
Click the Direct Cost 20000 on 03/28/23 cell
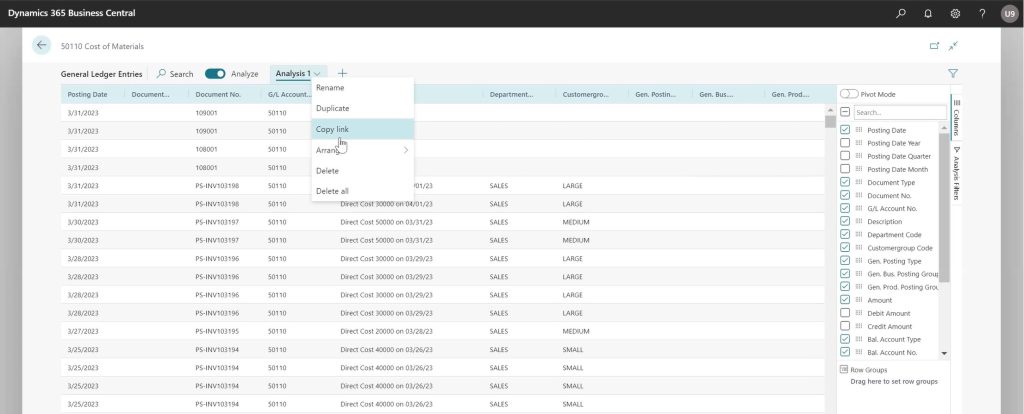point(387,331)
